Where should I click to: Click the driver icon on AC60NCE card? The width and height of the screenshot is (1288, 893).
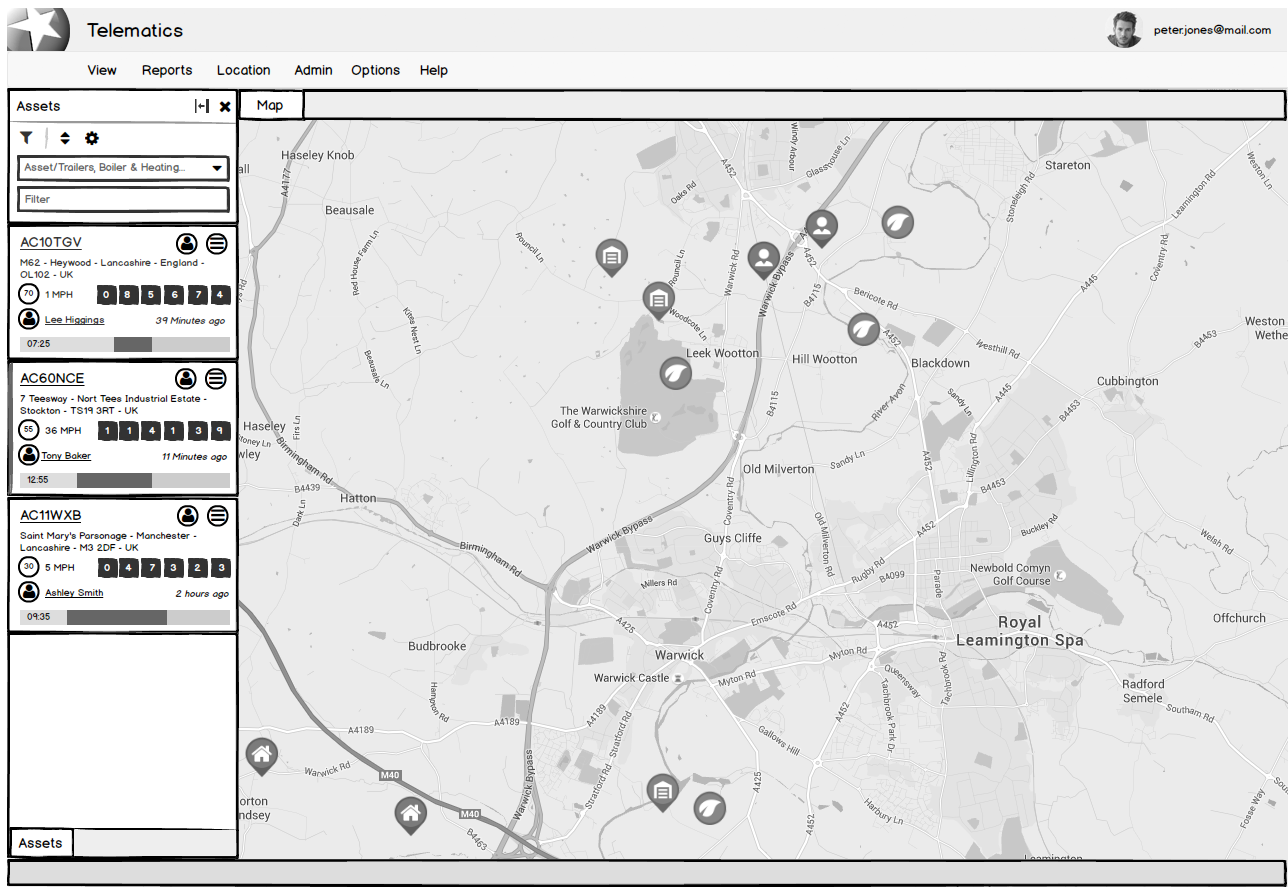click(x=186, y=379)
